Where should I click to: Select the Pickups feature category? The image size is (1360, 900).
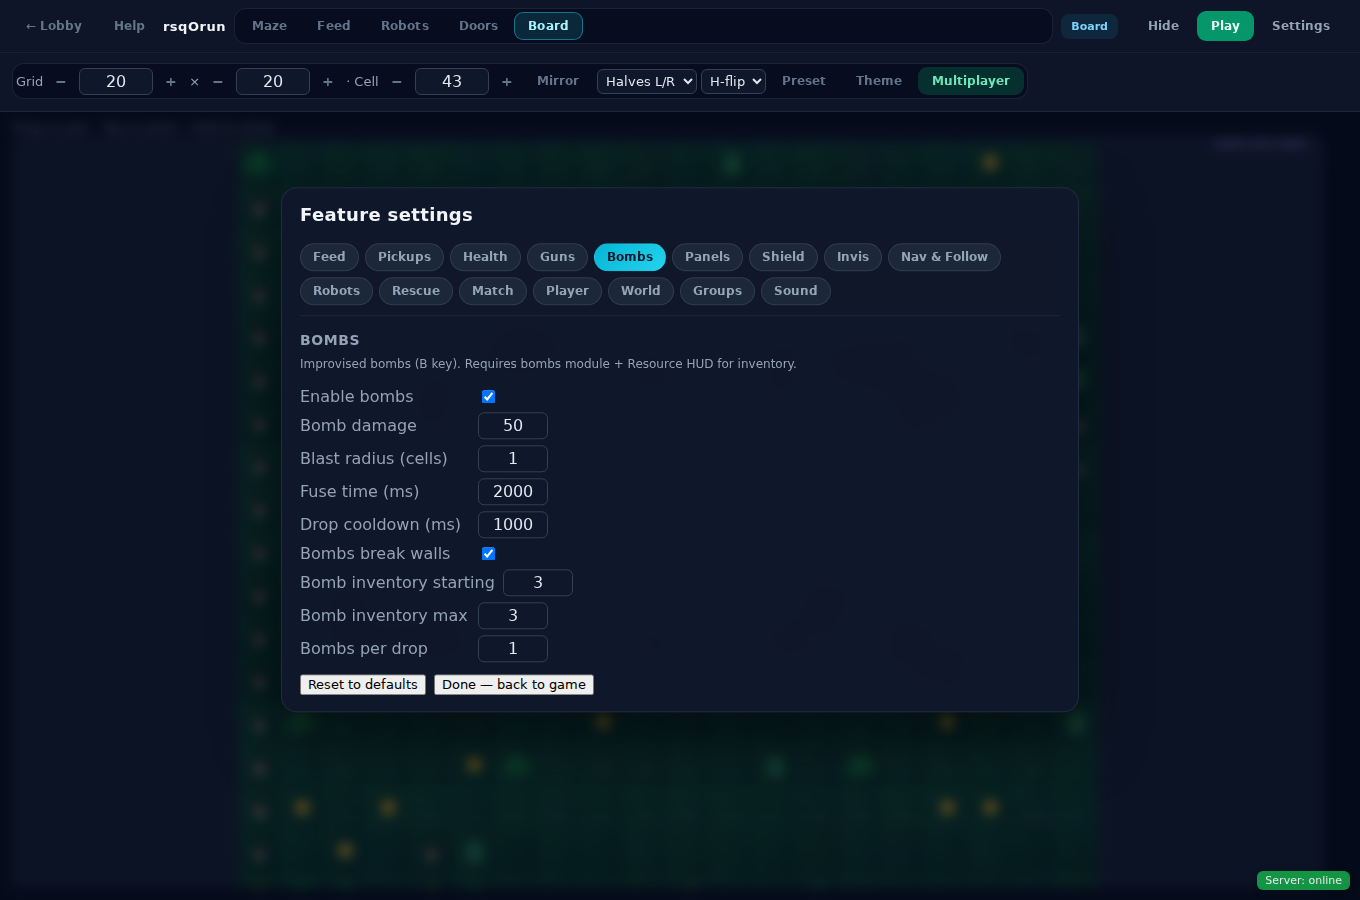click(x=405, y=257)
